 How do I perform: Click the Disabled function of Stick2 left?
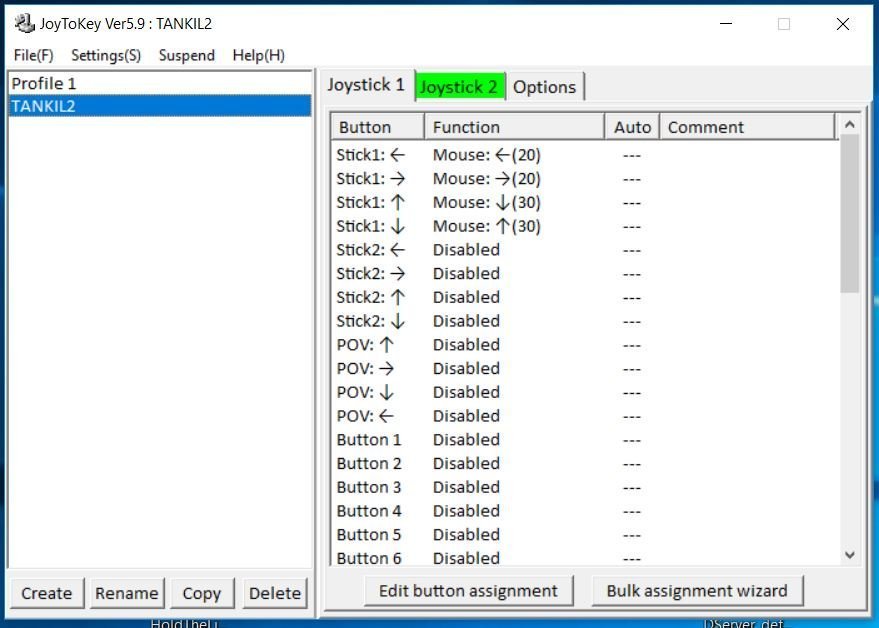tap(466, 250)
